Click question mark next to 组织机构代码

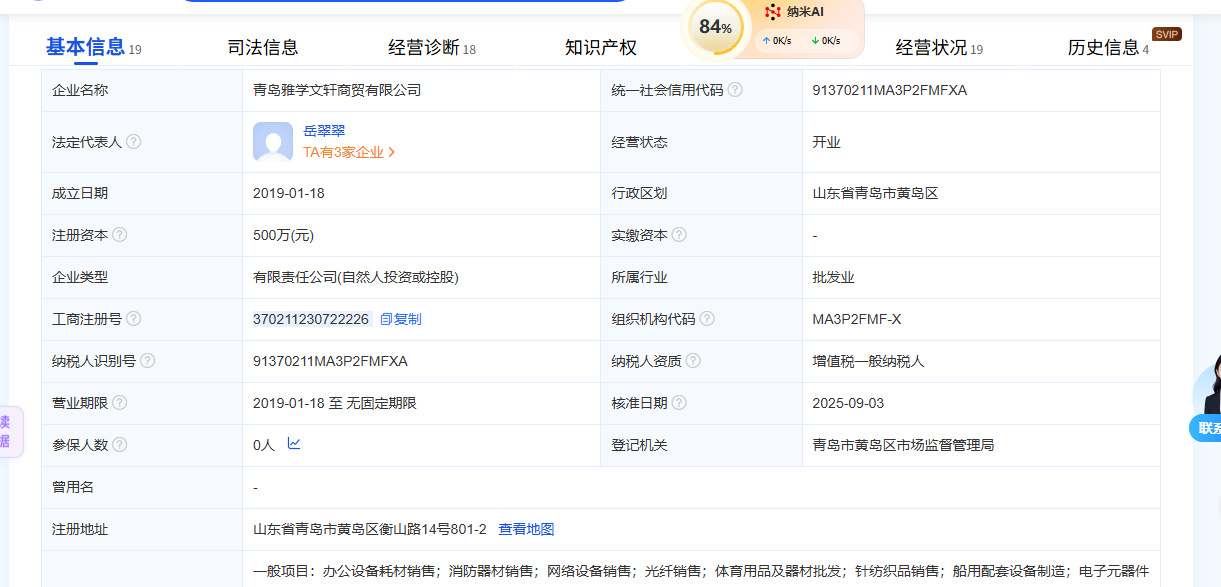pyautogui.click(x=707, y=319)
